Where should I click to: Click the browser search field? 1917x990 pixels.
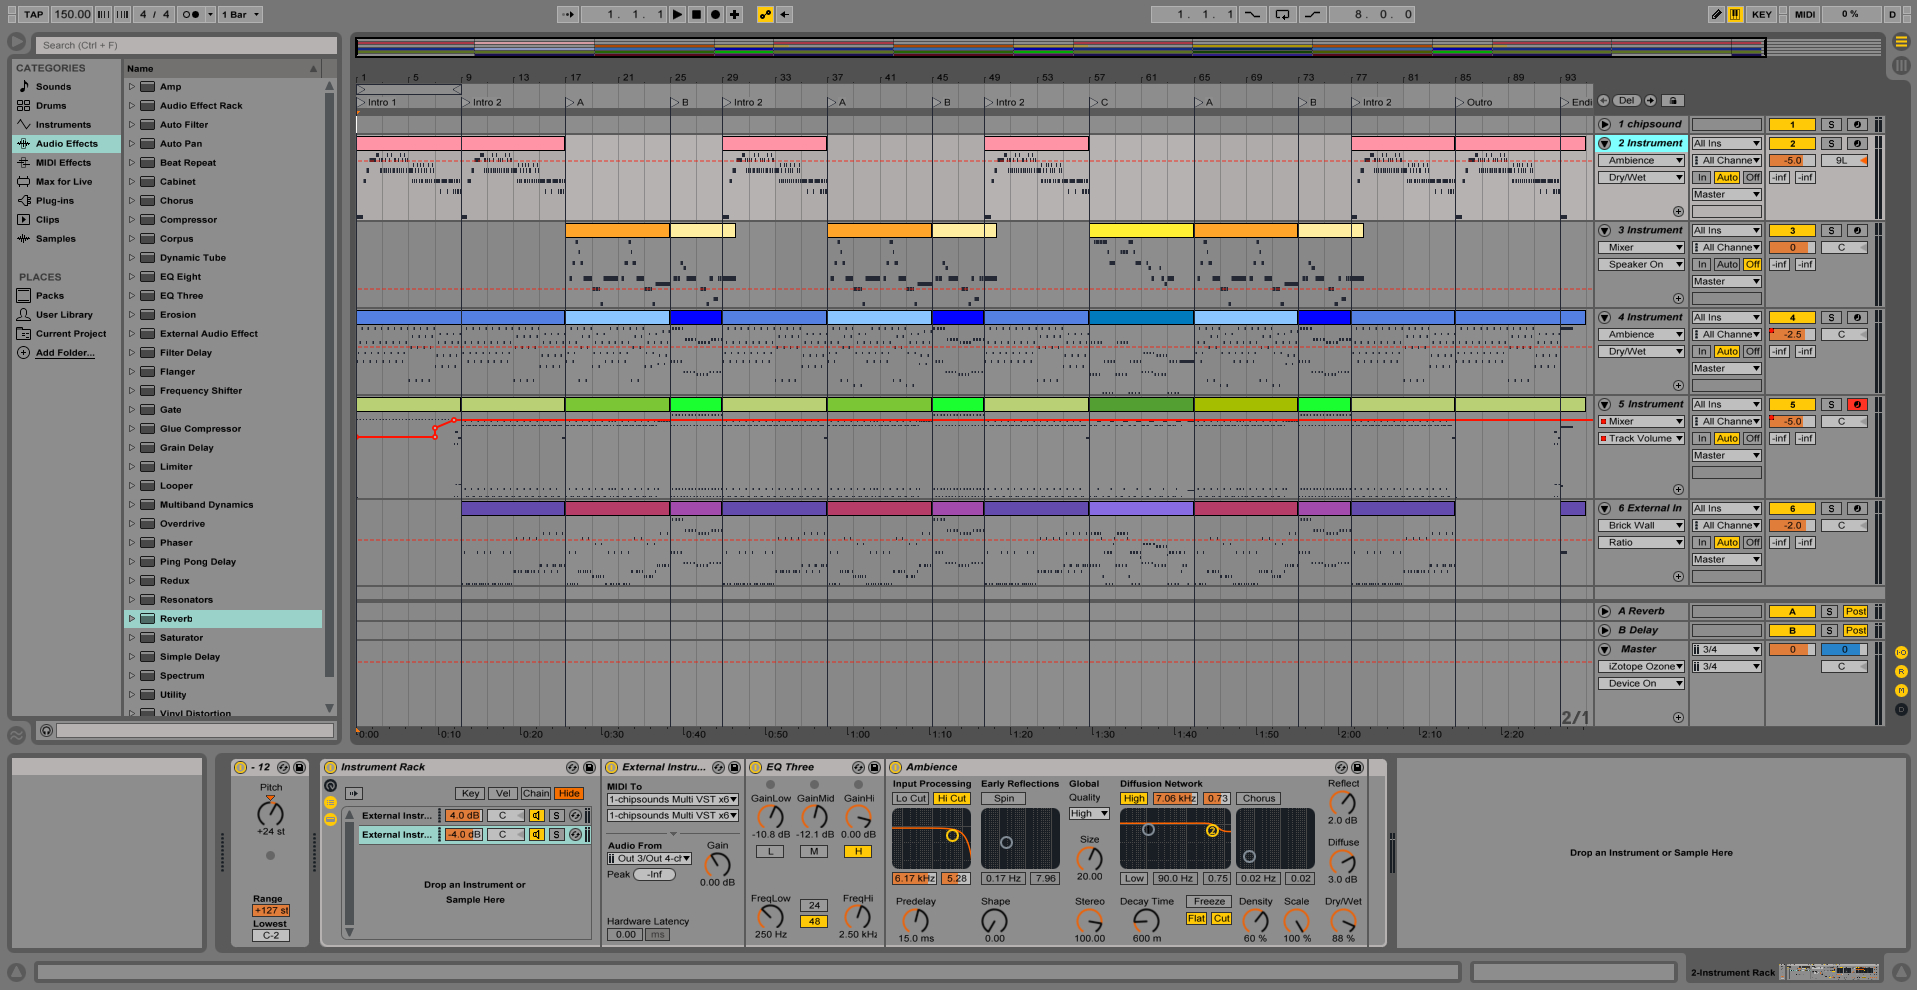click(x=186, y=45)
